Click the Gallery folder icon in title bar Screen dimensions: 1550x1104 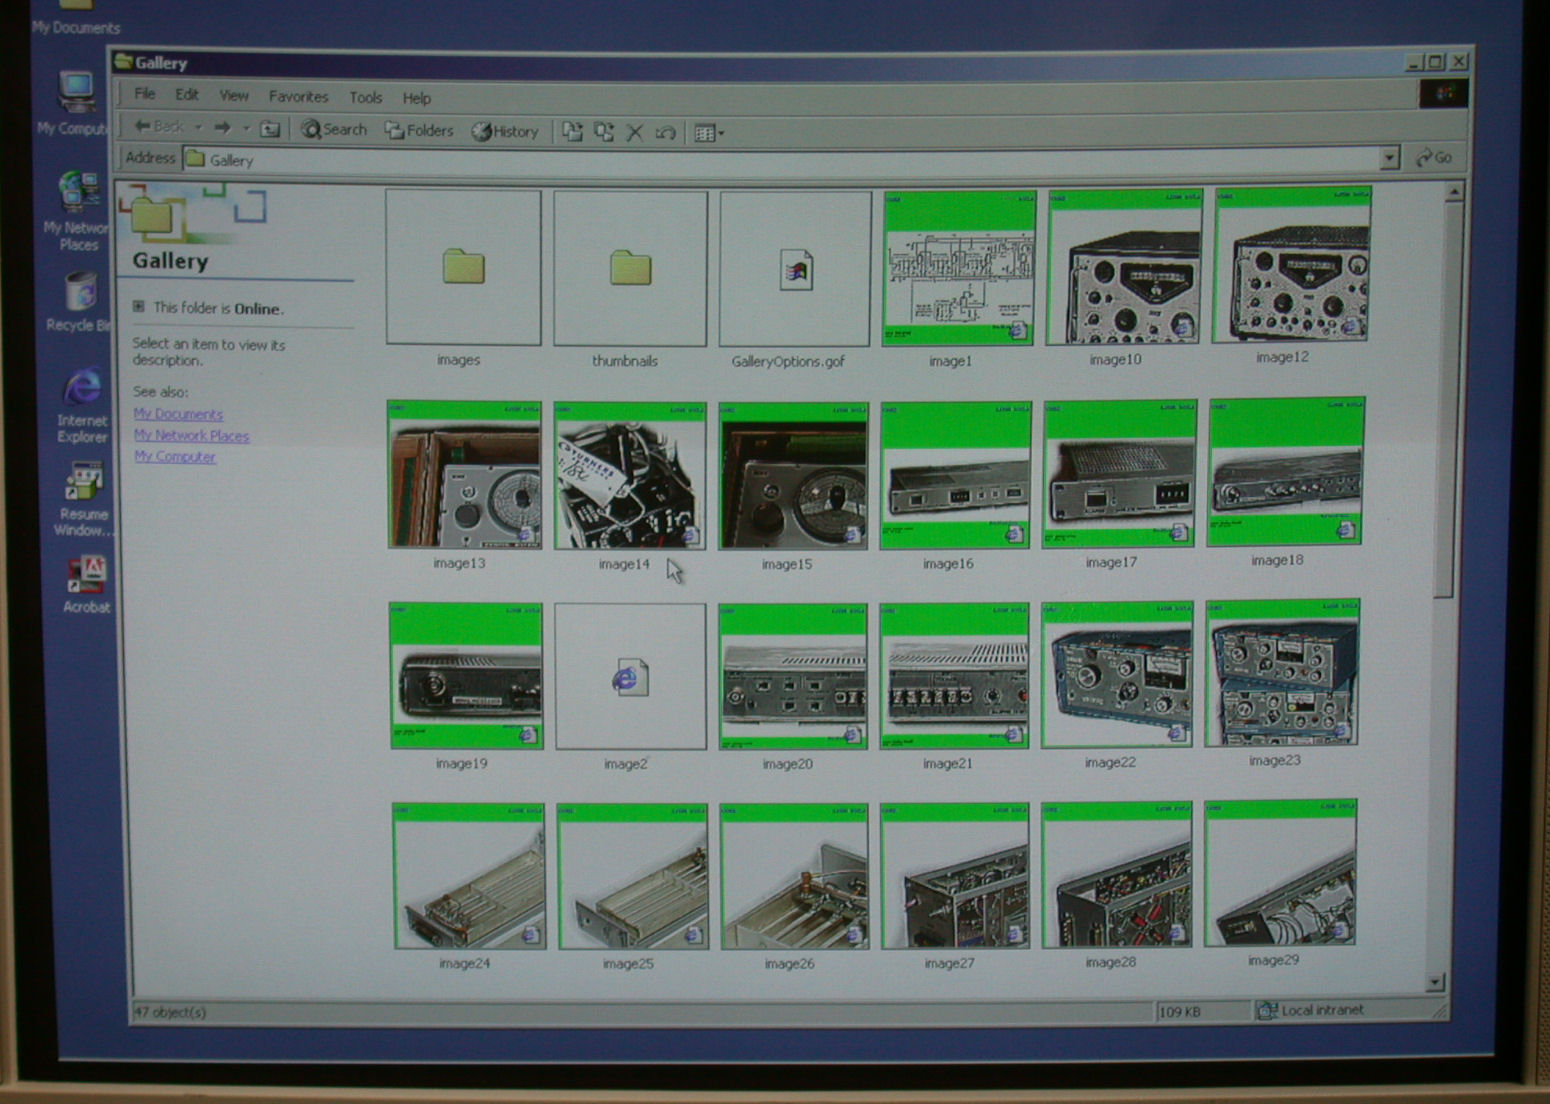coord(124,61)
